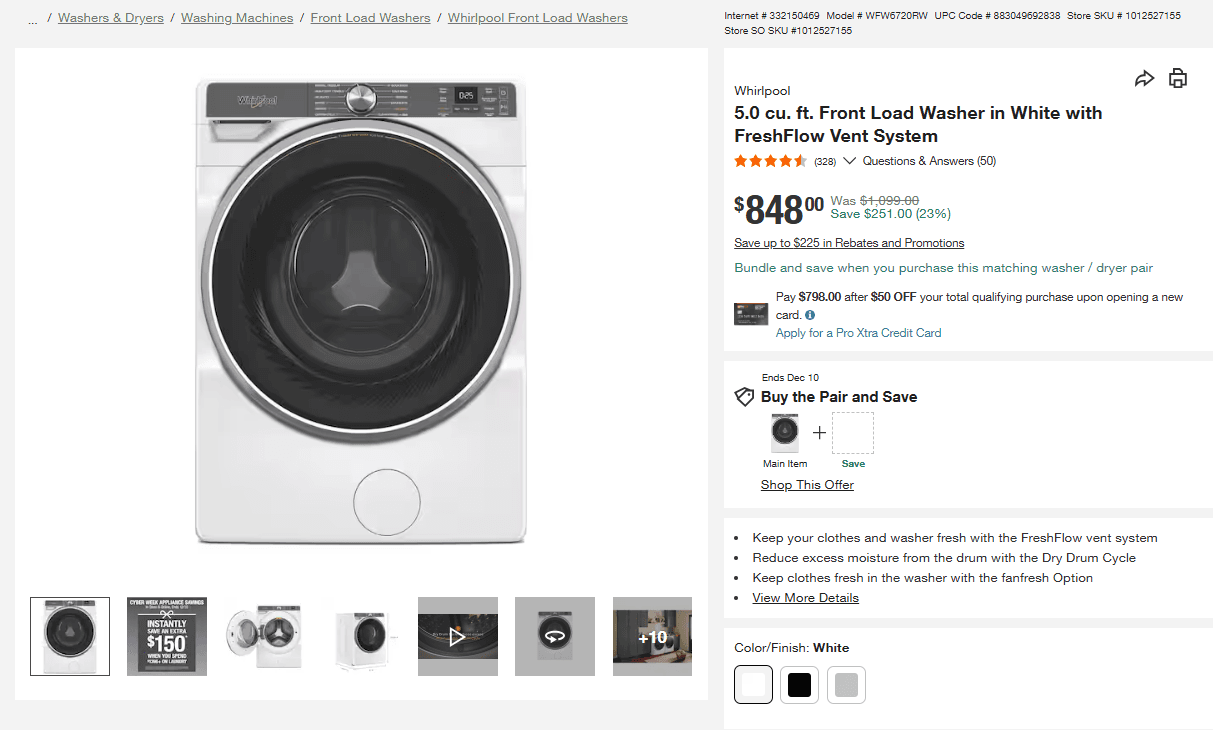Viewport: 1213px width, 730px height.
Task: Navigate to Washers & Dryers breadcrumb
Action: click(x=110, y=17)
